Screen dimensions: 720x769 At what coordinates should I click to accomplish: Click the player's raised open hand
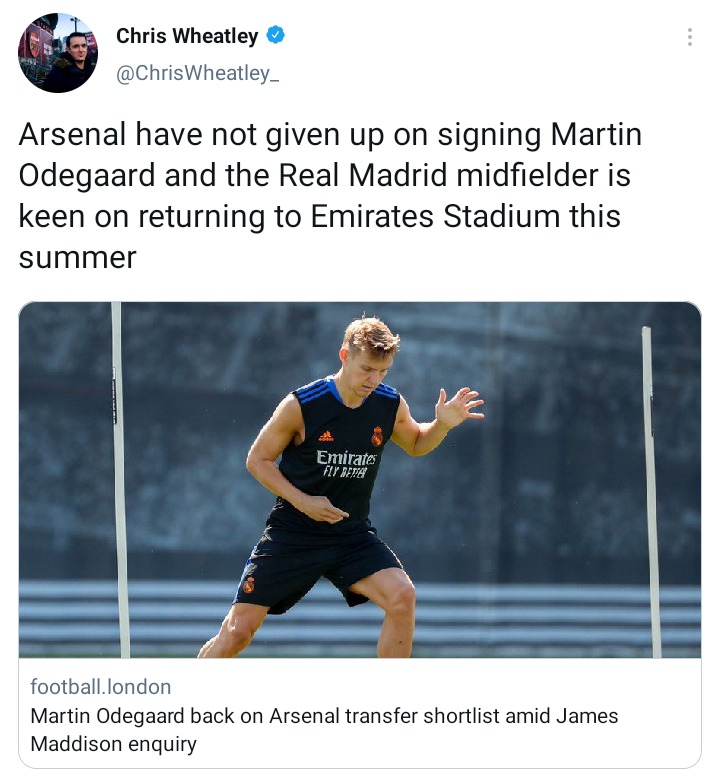pyautogui.click(x=459, y=407)
